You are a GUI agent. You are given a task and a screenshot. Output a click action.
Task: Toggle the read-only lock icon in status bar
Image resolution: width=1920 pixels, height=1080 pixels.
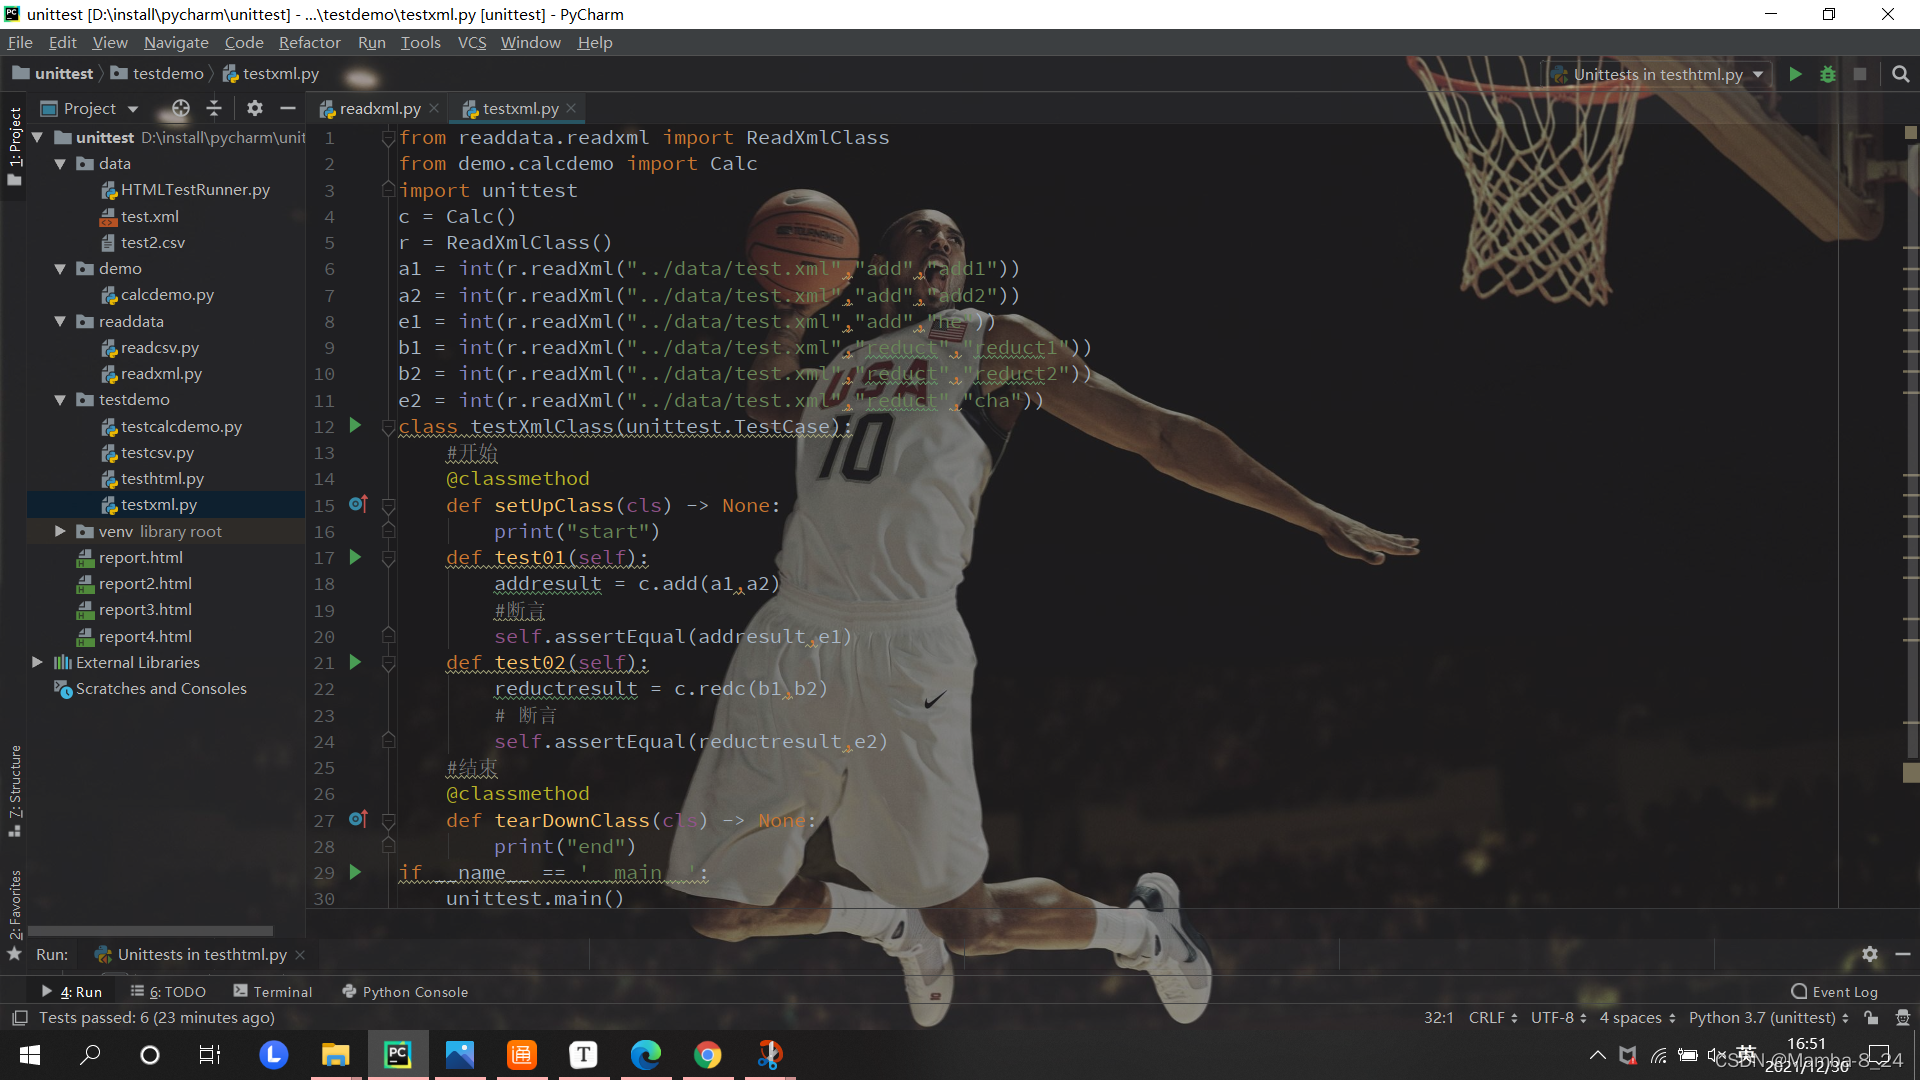coord(1871,1017)
